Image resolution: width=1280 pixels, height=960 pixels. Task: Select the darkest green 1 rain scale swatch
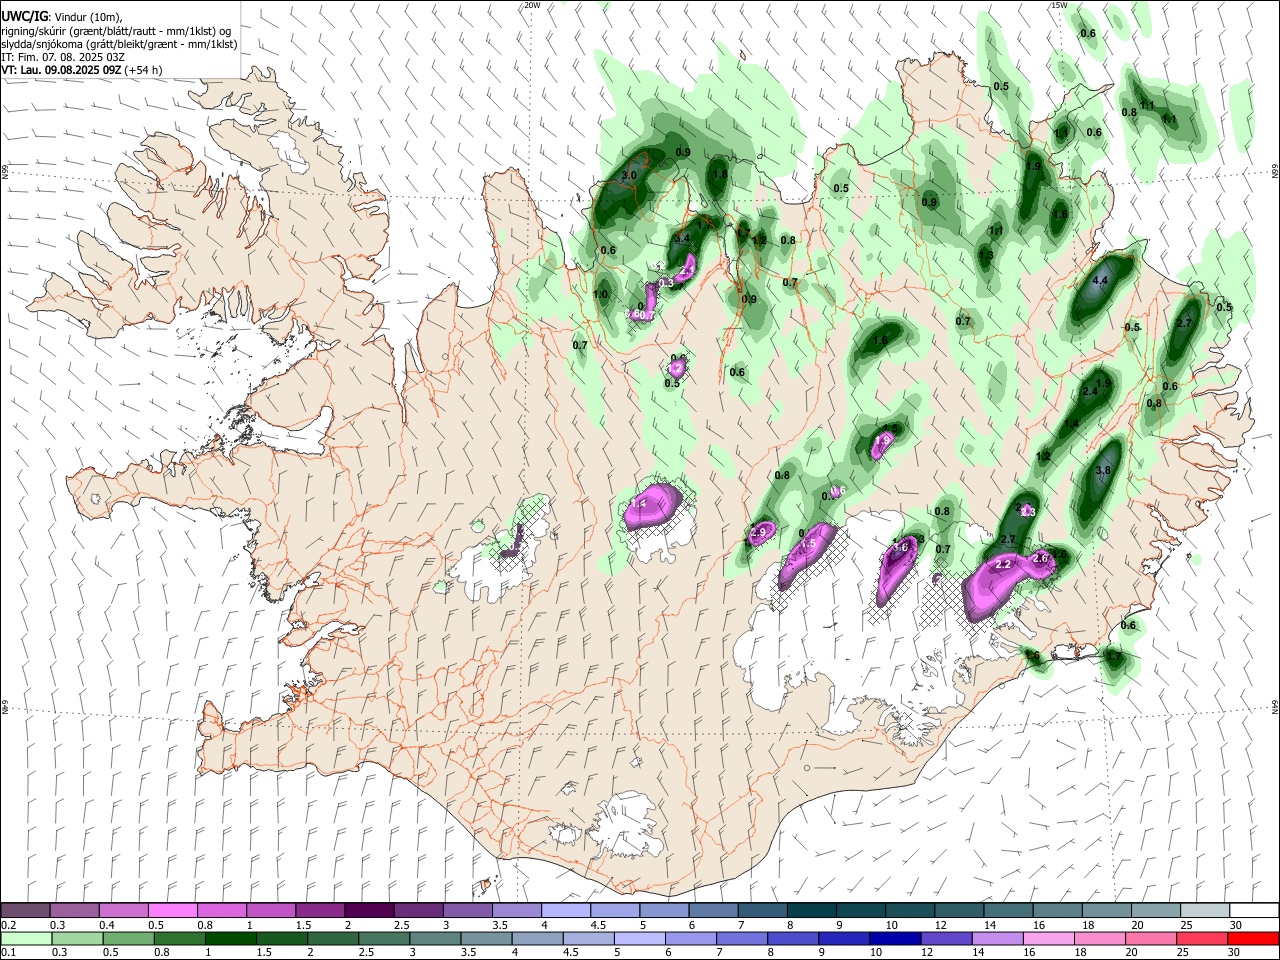pyautogui.click(x=231, y=939)
